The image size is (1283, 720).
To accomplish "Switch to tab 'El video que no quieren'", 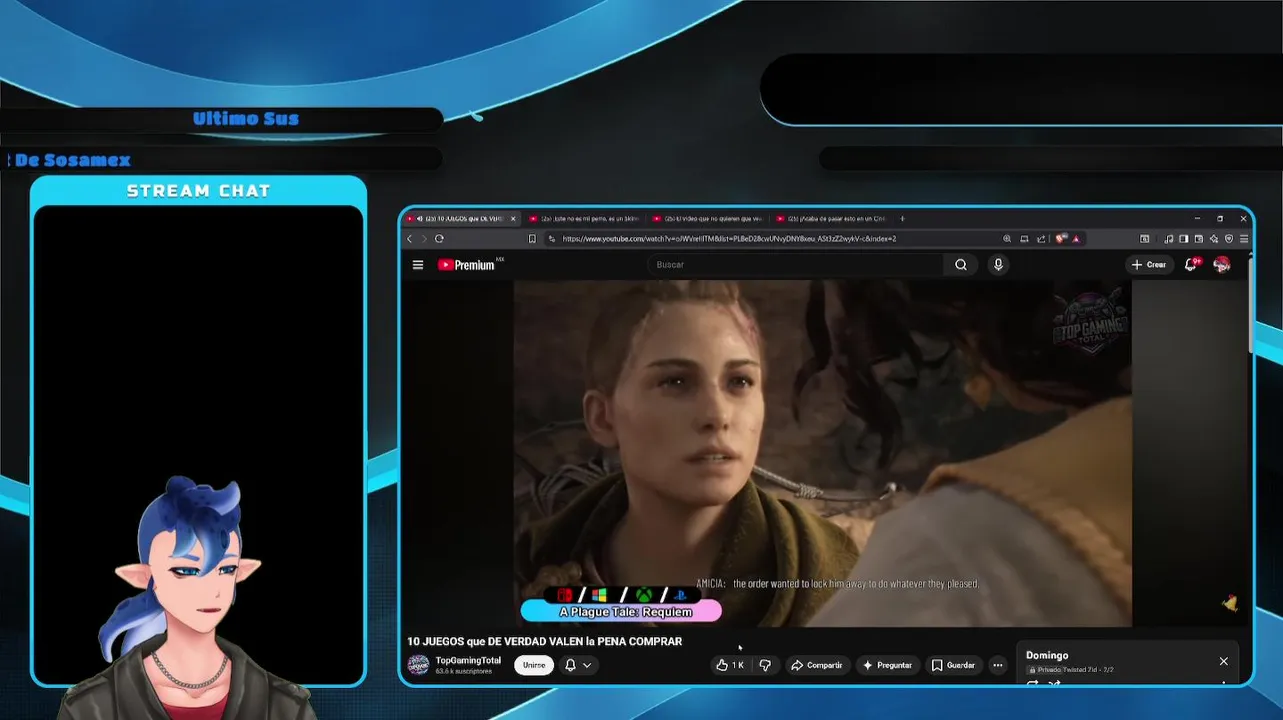I will (709, 219).
